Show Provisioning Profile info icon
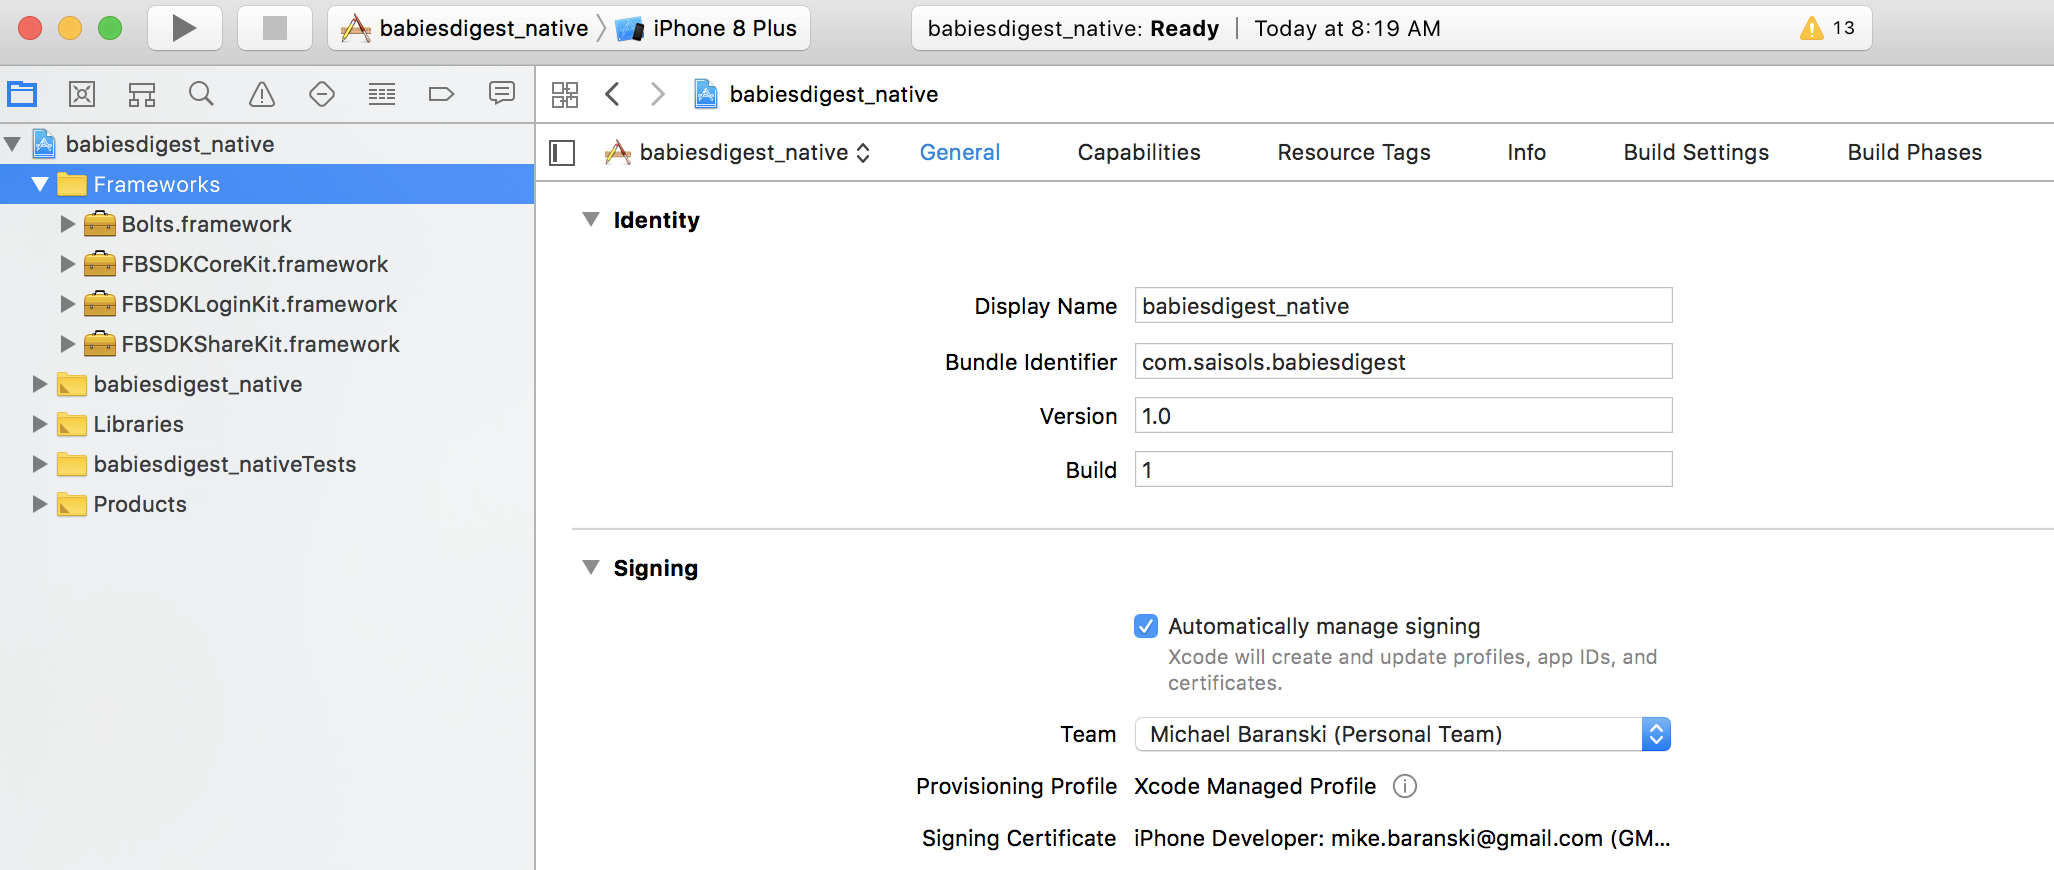The height and width of the screenshot is (870, 2054). (1405, 786)
